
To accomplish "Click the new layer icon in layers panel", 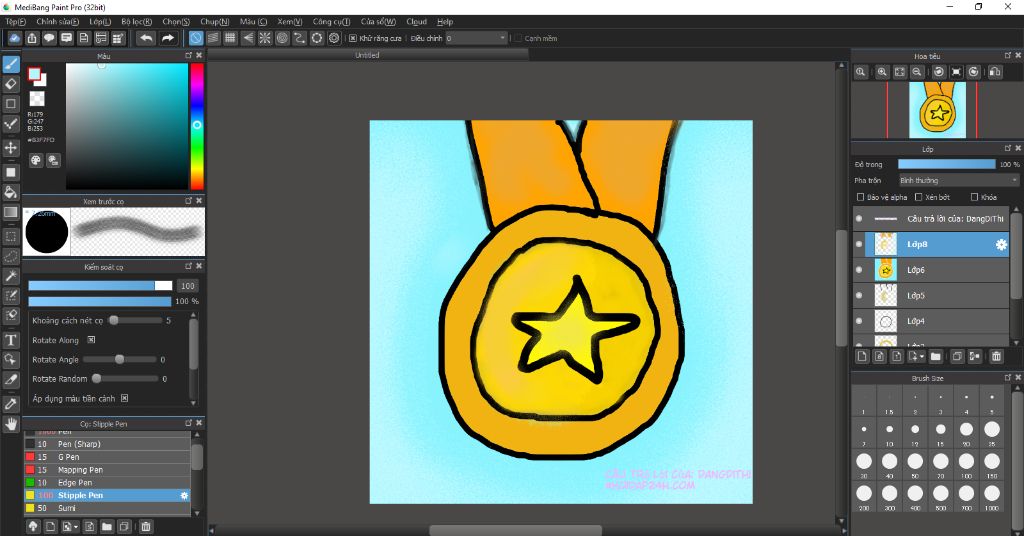I will (862, 356).
